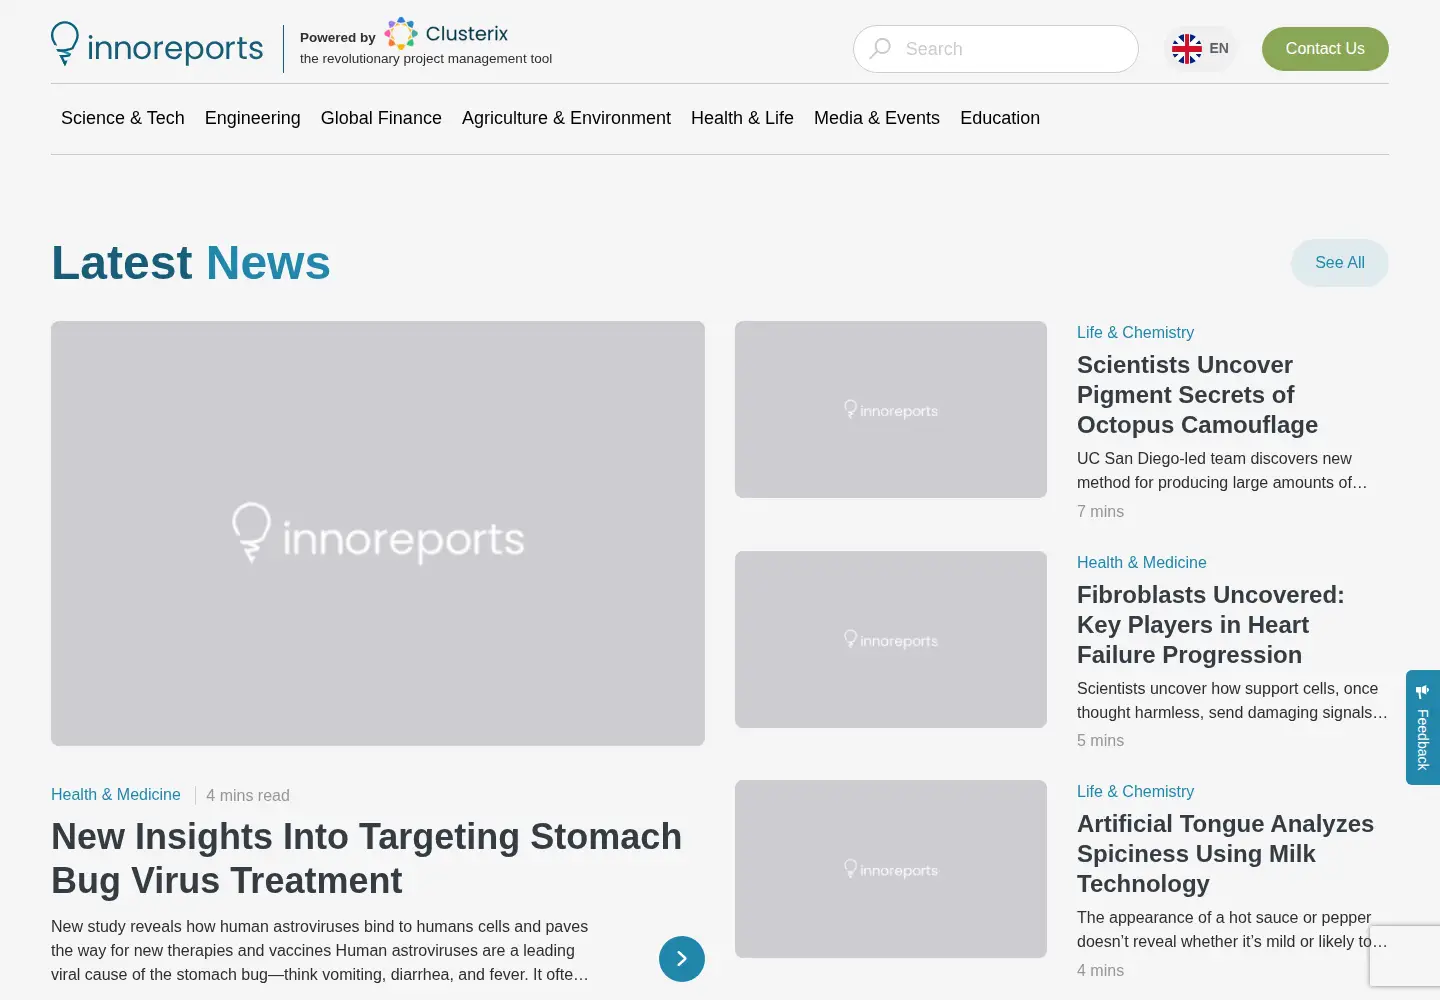Open the large featured article image
1440x1000 pixels.
click(x=378, y=533)
